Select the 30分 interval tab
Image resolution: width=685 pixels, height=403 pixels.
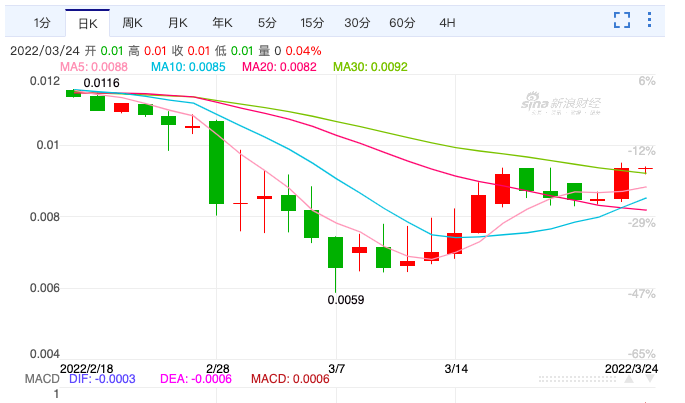click(357, 22)
